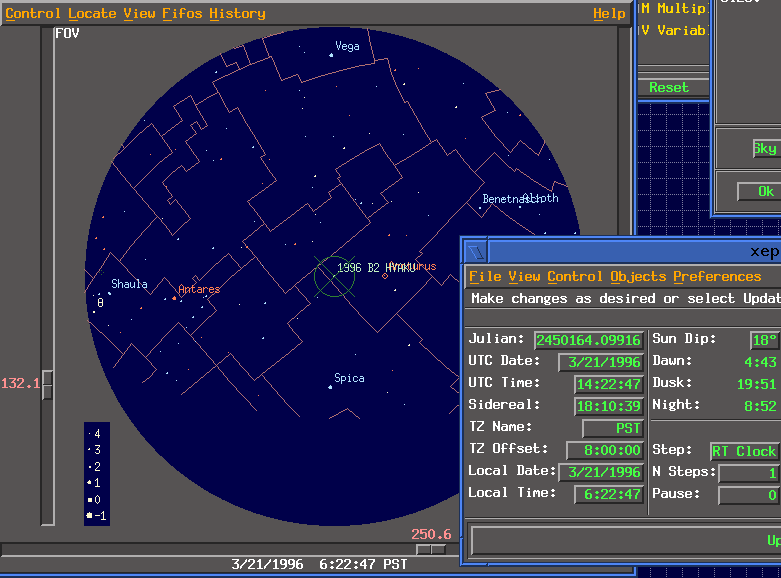This screenshot has height=578, width=781.
Task: Click the star Shaula on the map
Action: (x=110, y=293)
